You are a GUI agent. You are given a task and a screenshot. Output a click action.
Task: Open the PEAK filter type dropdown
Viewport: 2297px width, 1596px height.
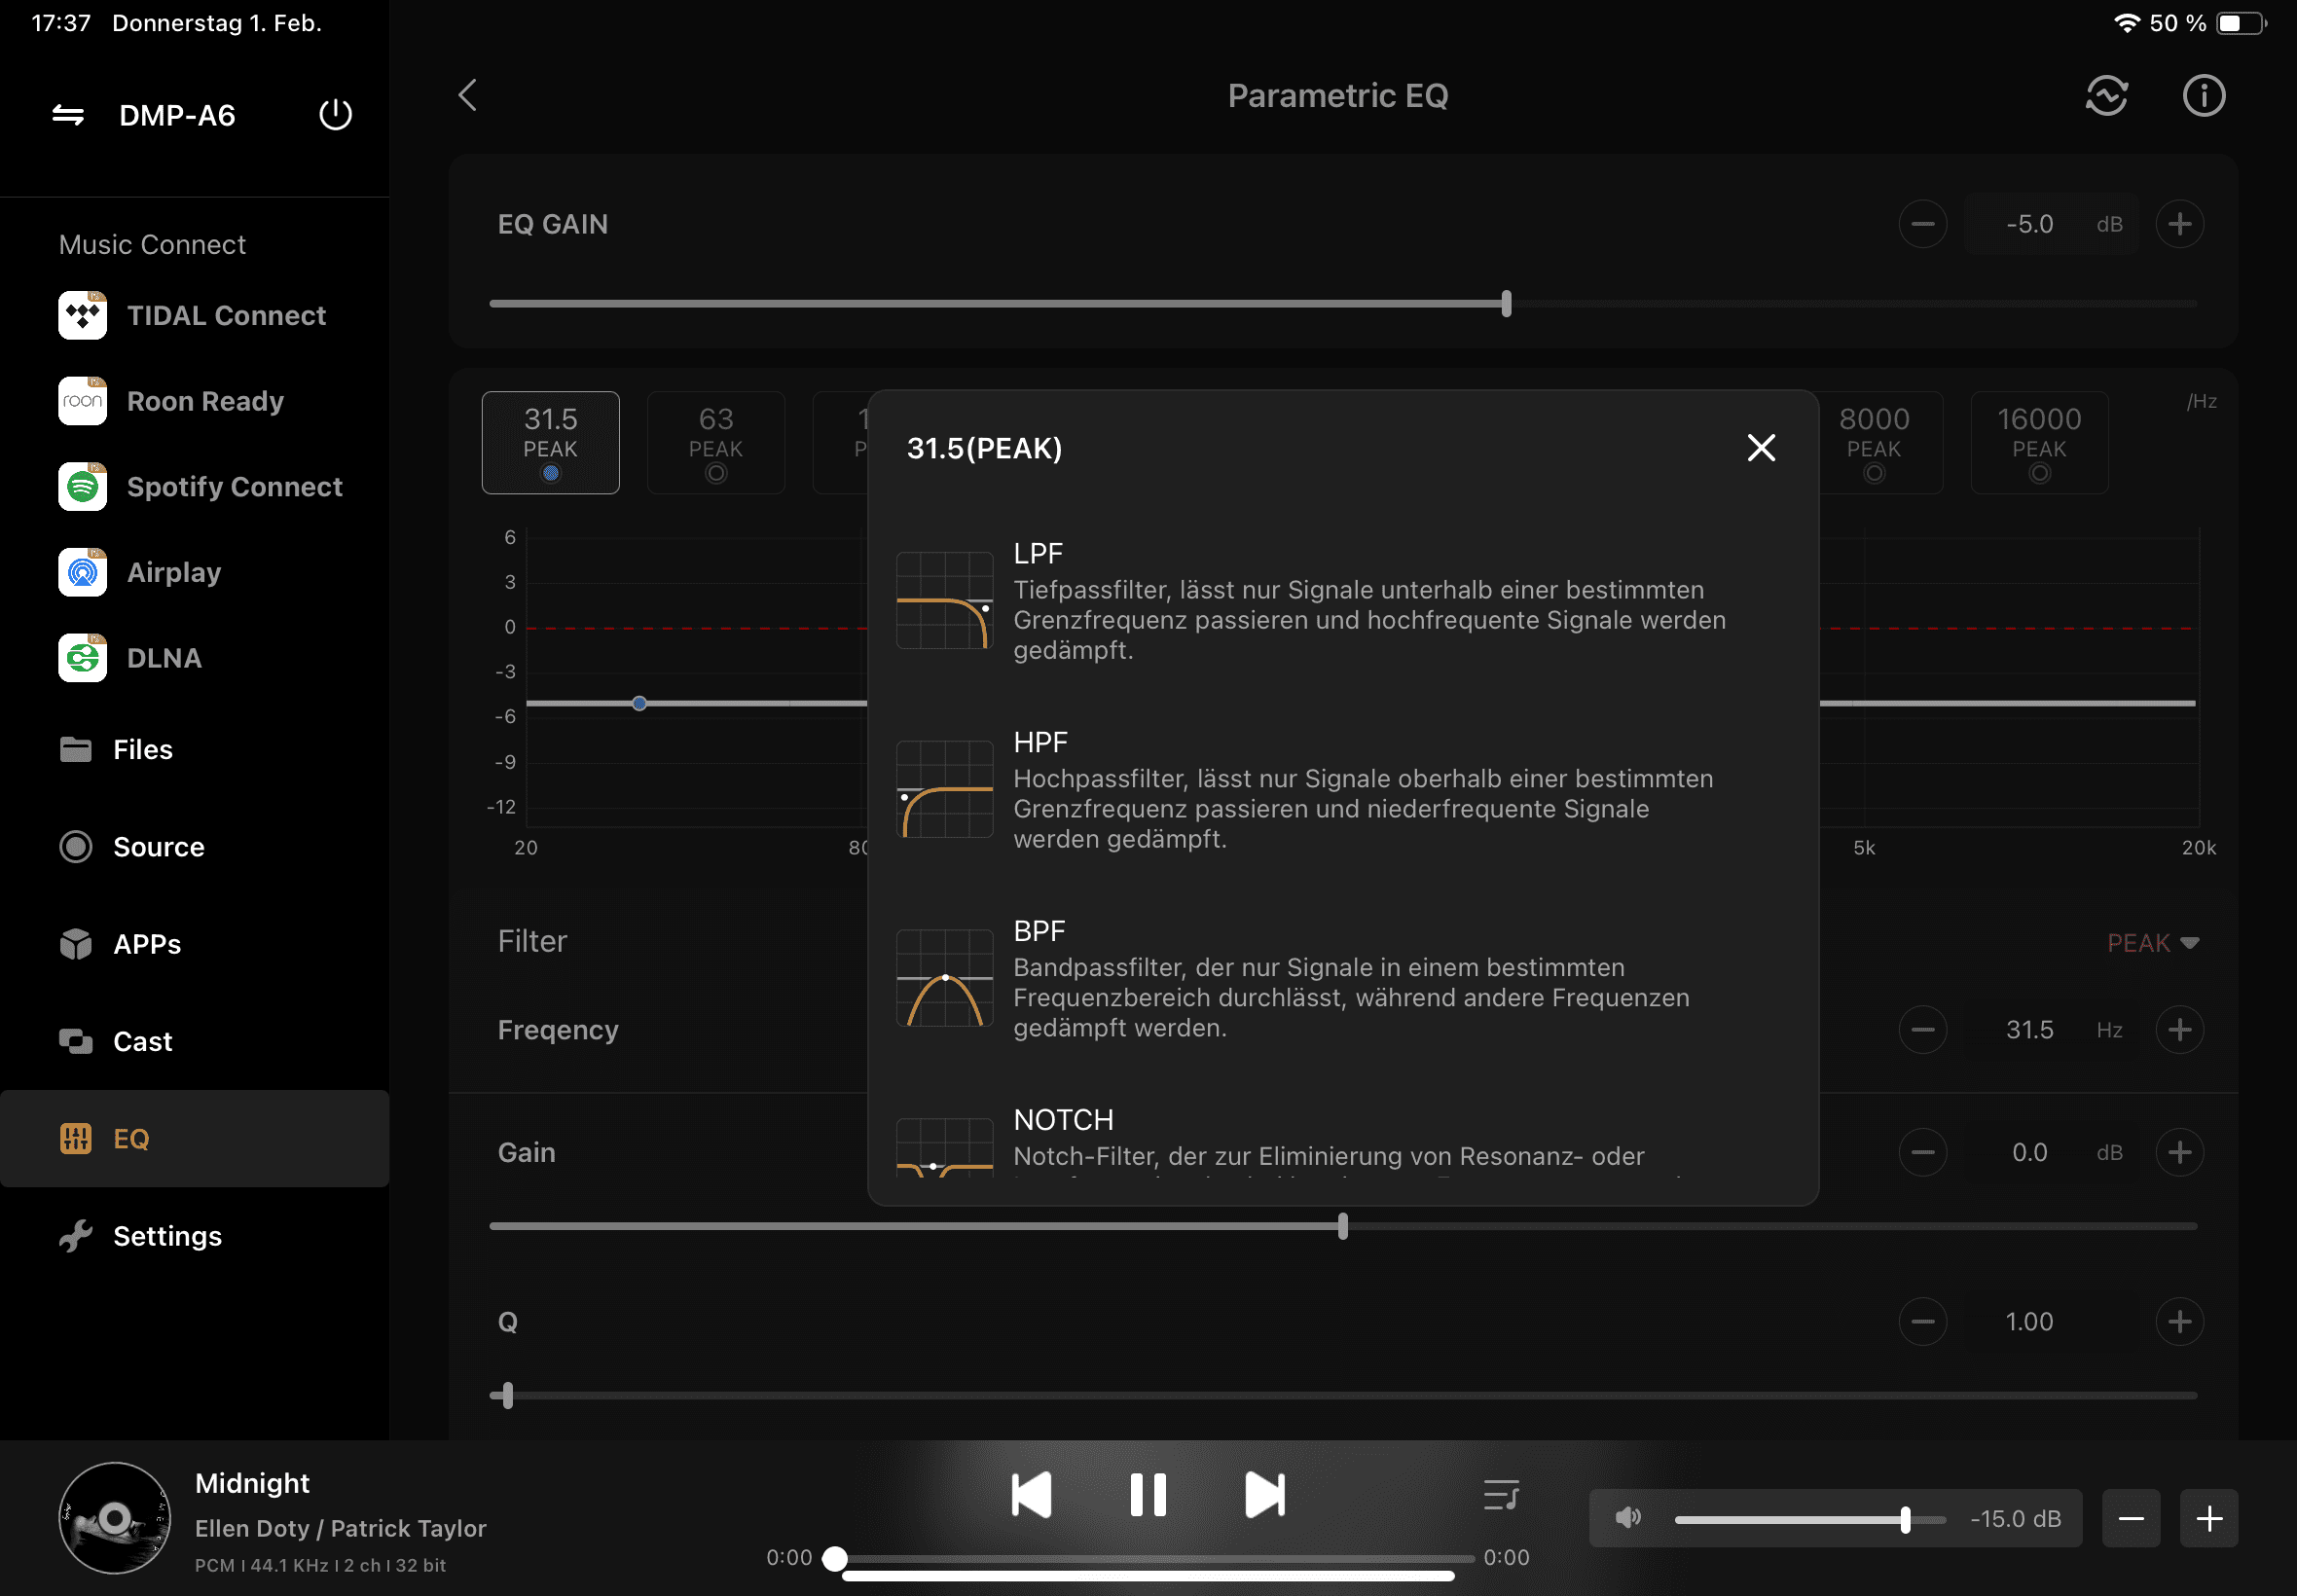click(x=2152, y=943)
